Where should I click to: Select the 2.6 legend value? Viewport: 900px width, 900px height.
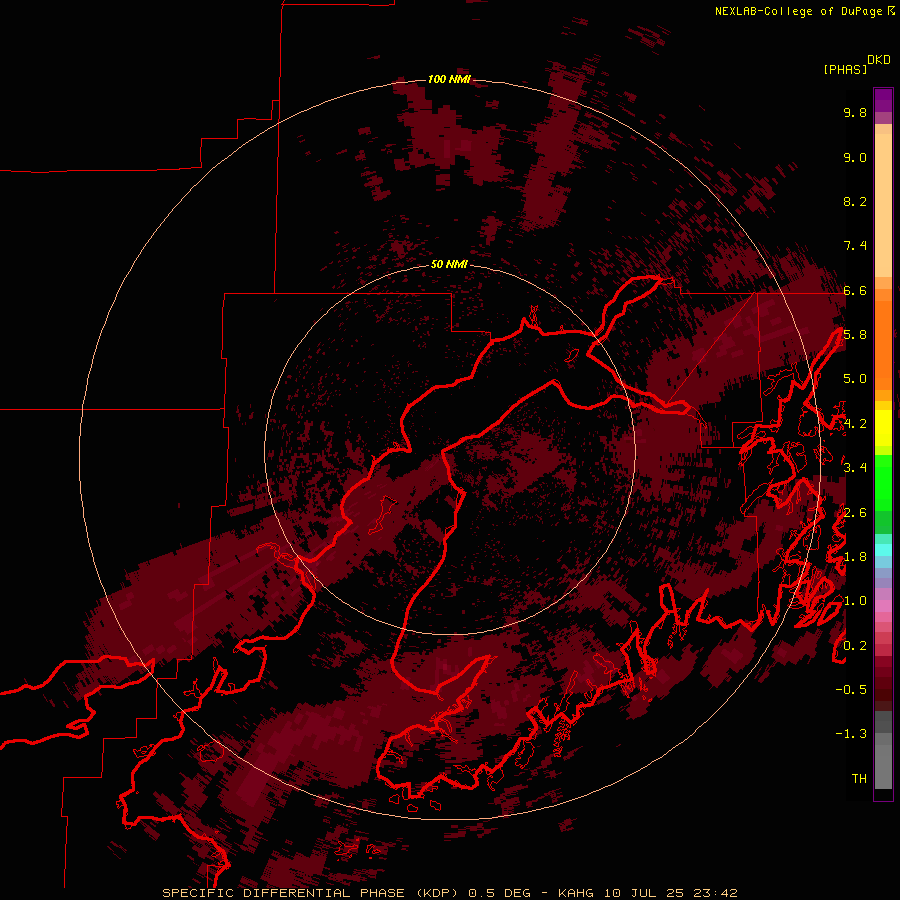click(x=855, y=513)
